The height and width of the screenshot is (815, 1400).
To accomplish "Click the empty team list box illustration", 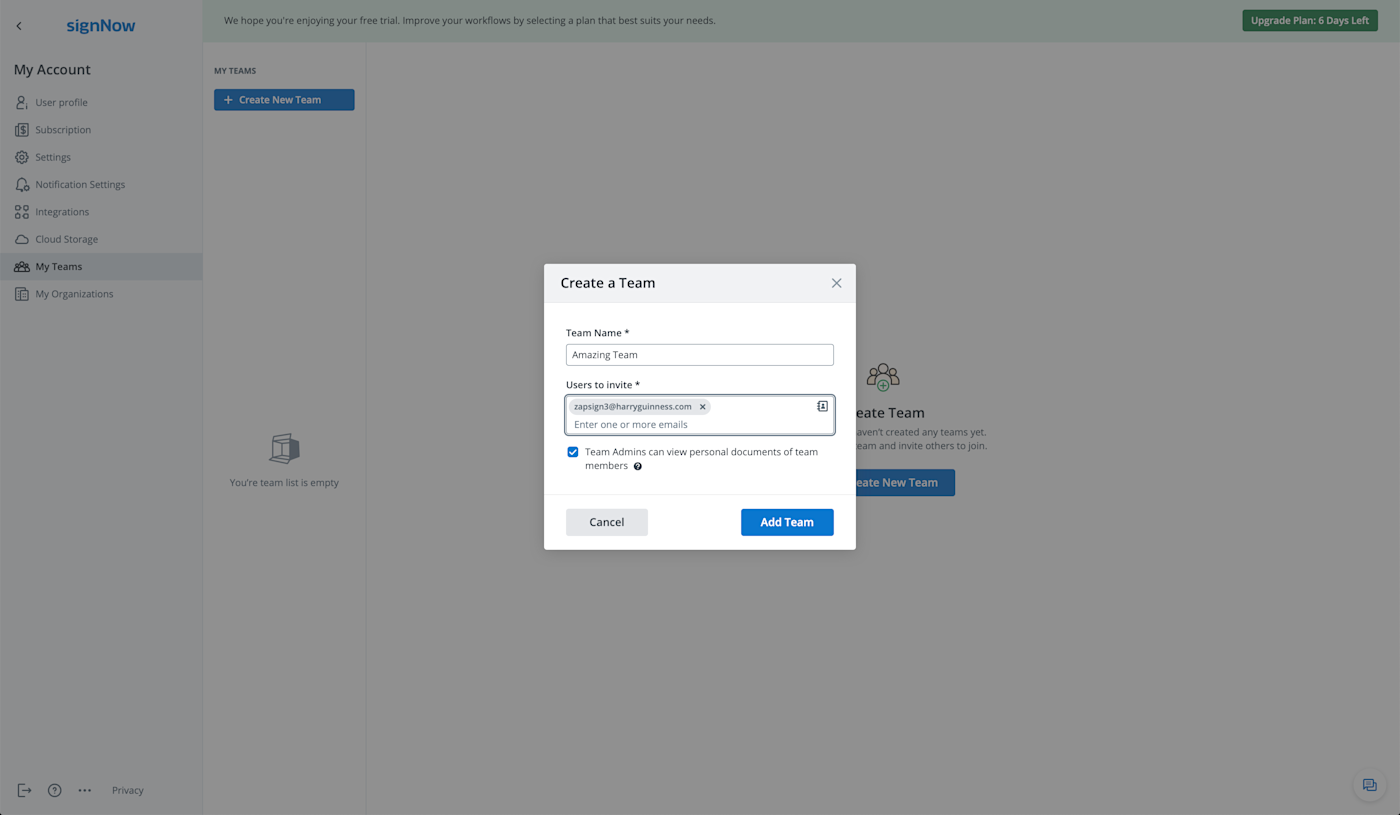I will (x=284, y=448).
